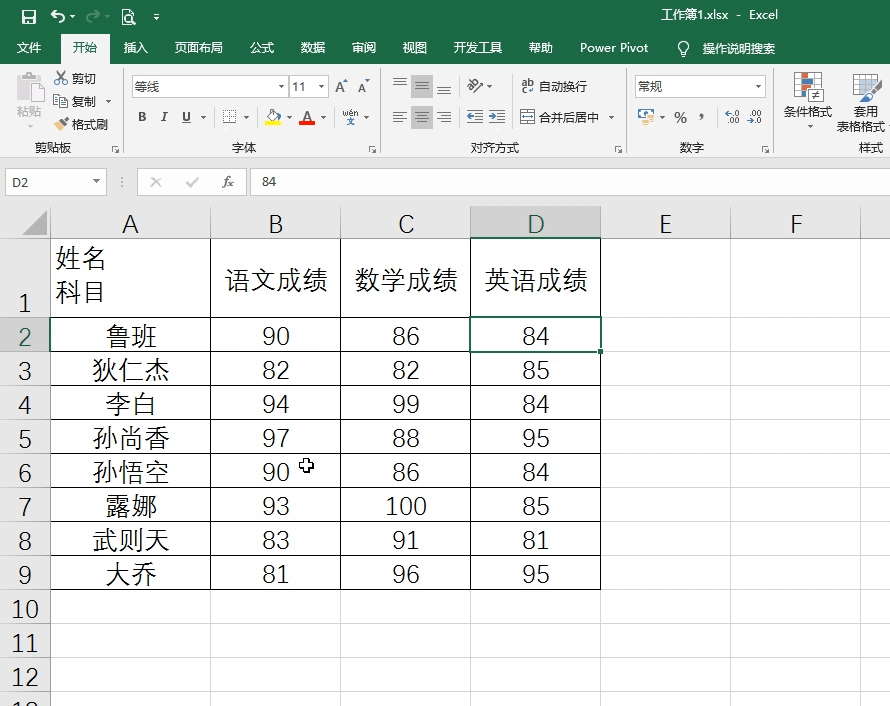Decrease indent icon in alignment group
Screen dimensions: 890x706
(475, 117)
